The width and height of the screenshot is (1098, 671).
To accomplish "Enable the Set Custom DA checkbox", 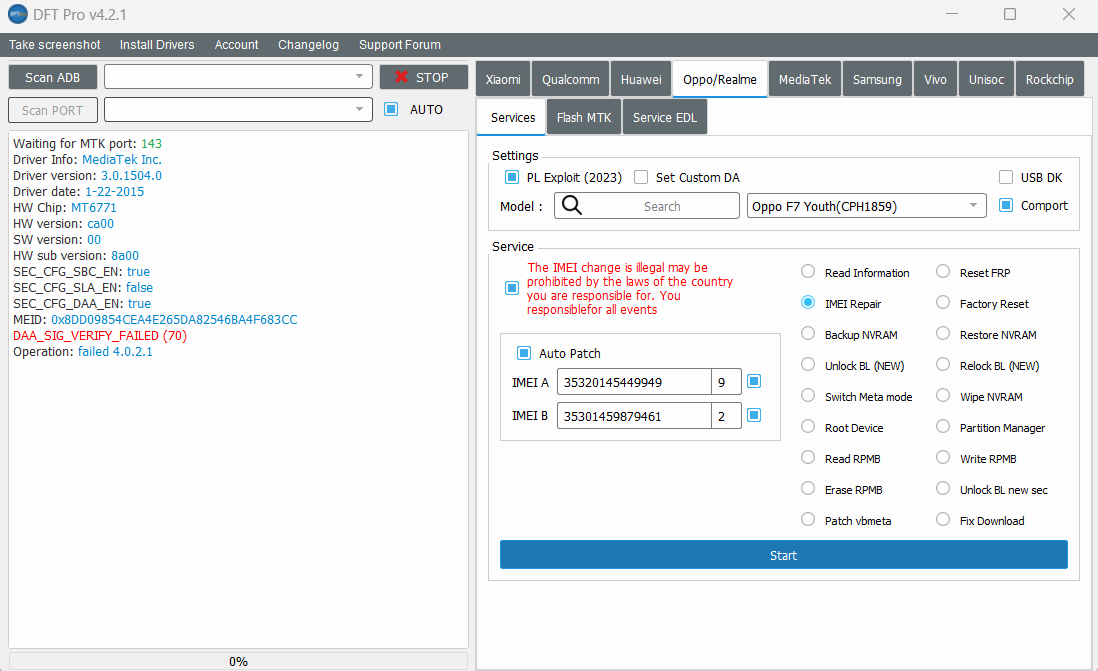I will coord(641,177).
